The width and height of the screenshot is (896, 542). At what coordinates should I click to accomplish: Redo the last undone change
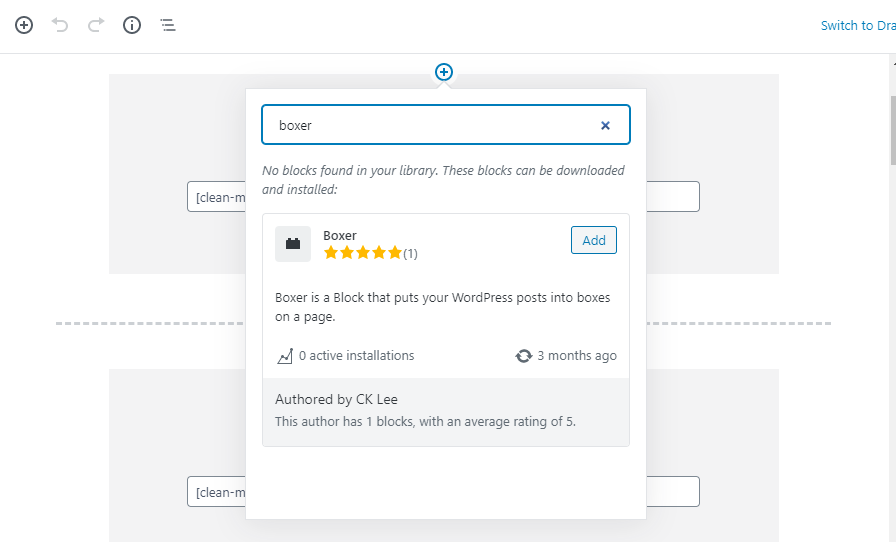96,25
